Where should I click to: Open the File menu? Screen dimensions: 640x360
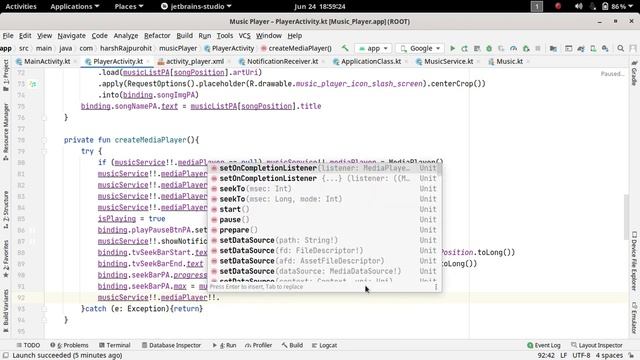8,36
